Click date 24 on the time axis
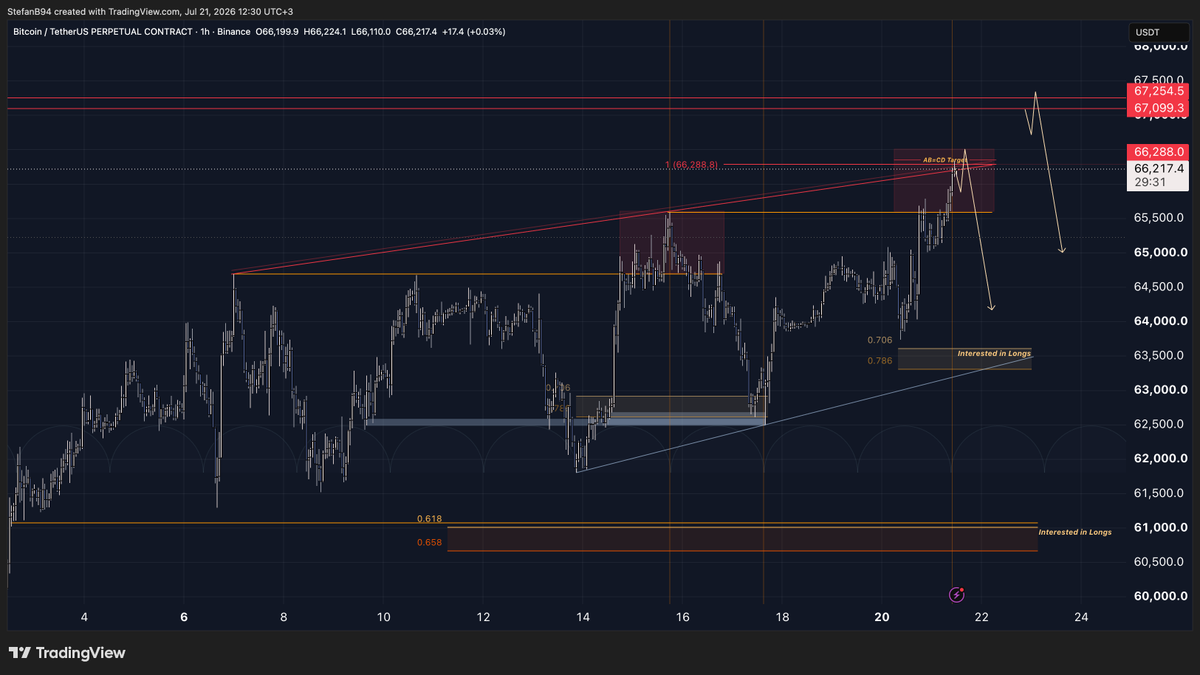This screenshot has height=675, width=1200. [x=1080, y=617]
